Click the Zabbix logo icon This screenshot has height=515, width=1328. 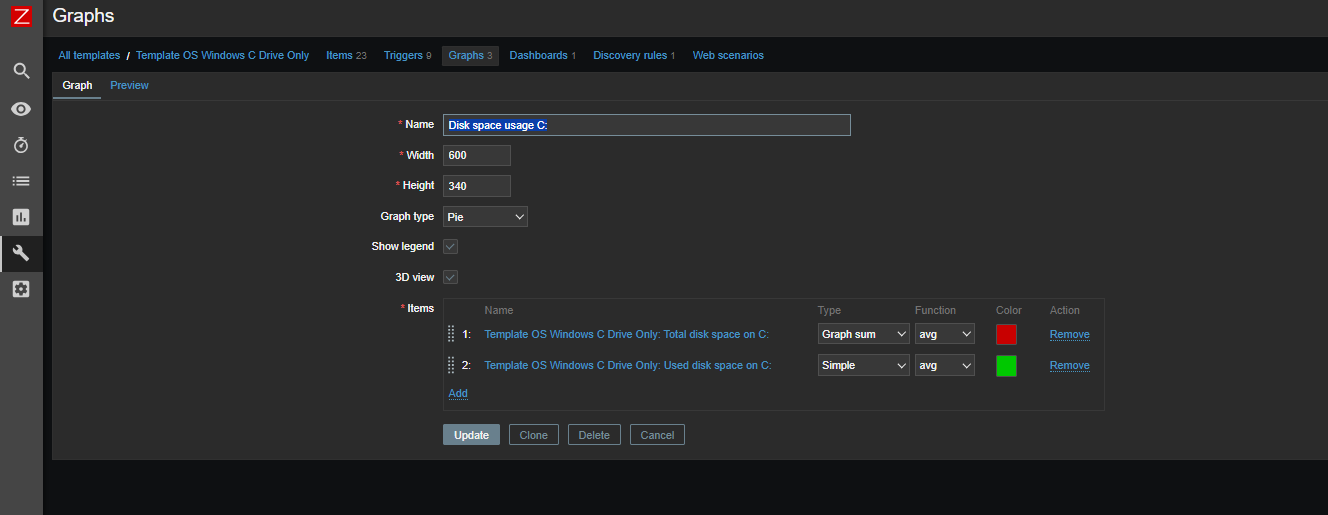click(21, 17)
